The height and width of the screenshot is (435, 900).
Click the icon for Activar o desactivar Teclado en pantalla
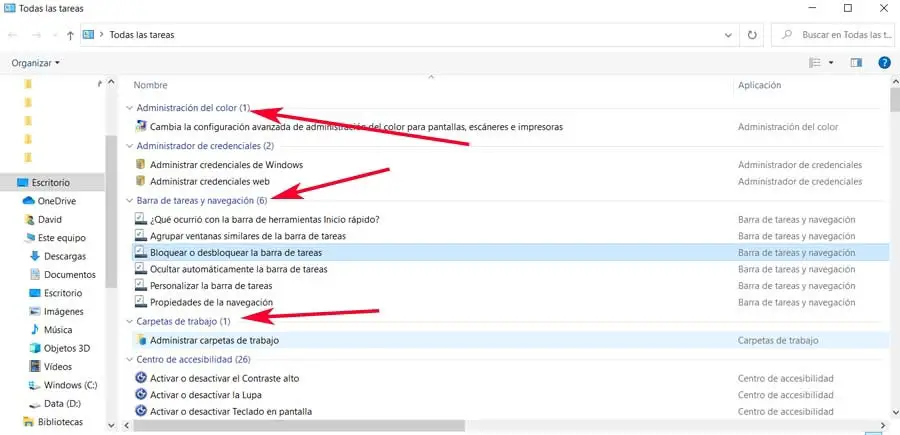coord(141,411)
